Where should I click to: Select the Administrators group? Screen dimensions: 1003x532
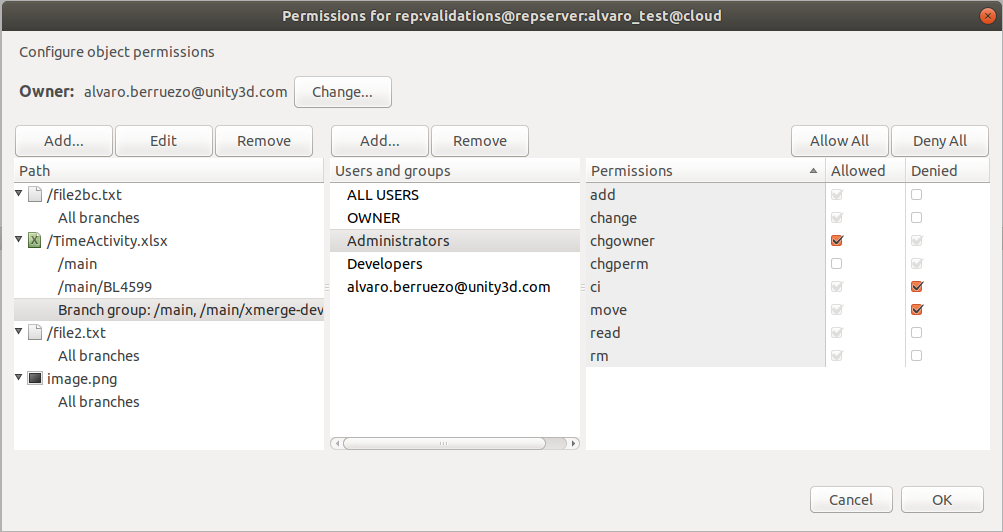(455, 240)
